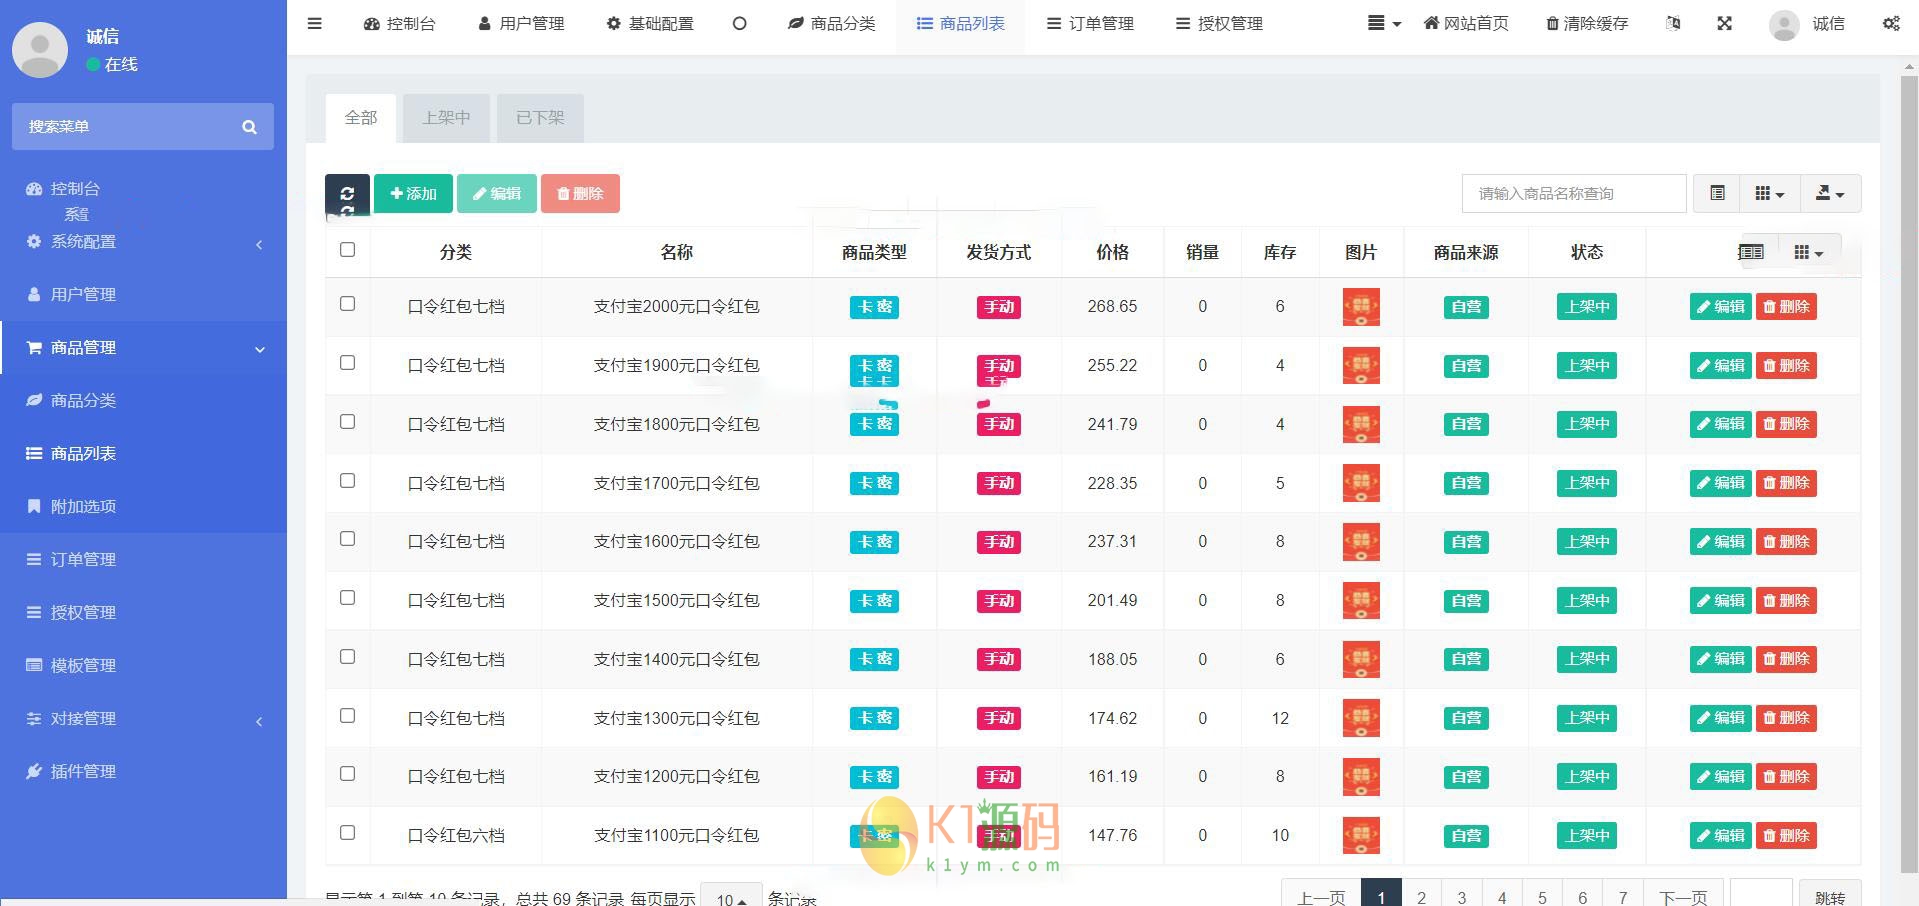Check the select-all checkbox in table header
The image size is (1919, 906).
pyautogui.click(x=347, y=250)
